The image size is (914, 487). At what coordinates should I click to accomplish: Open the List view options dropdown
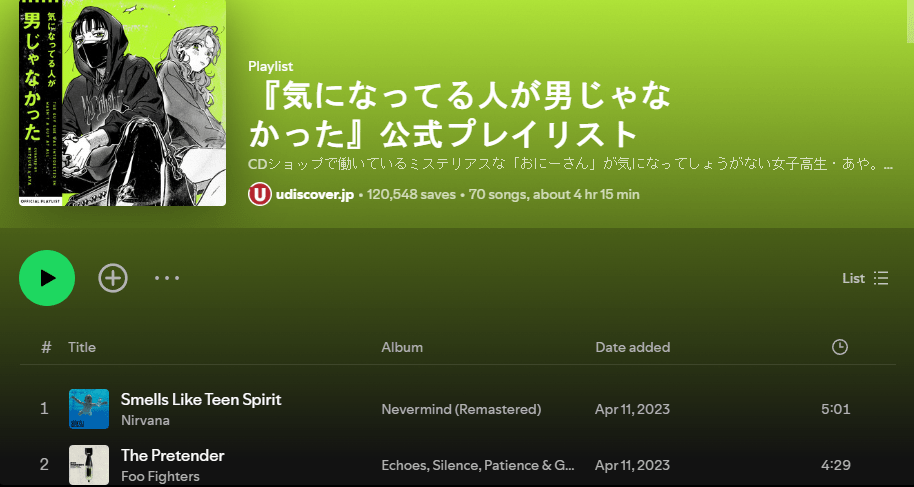point(865,278)
